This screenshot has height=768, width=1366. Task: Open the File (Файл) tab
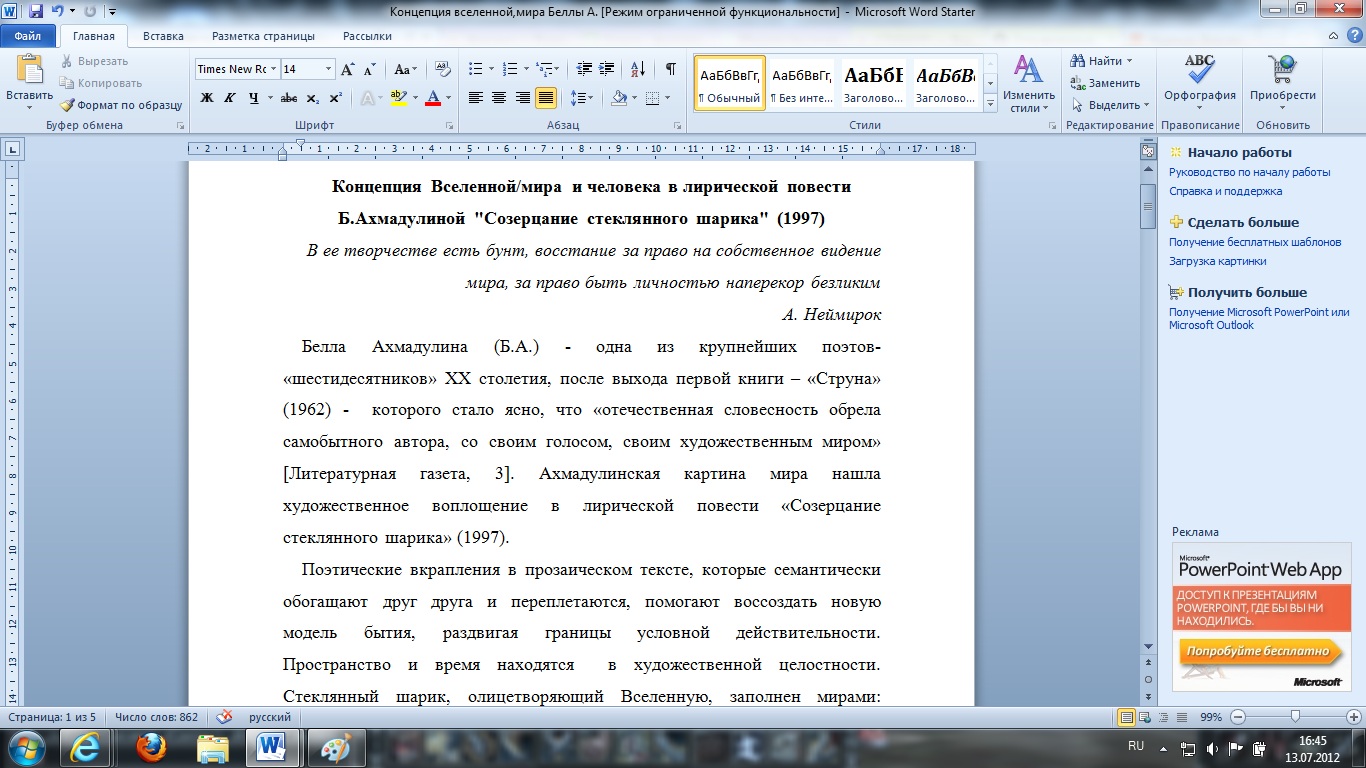pos(28,36)
